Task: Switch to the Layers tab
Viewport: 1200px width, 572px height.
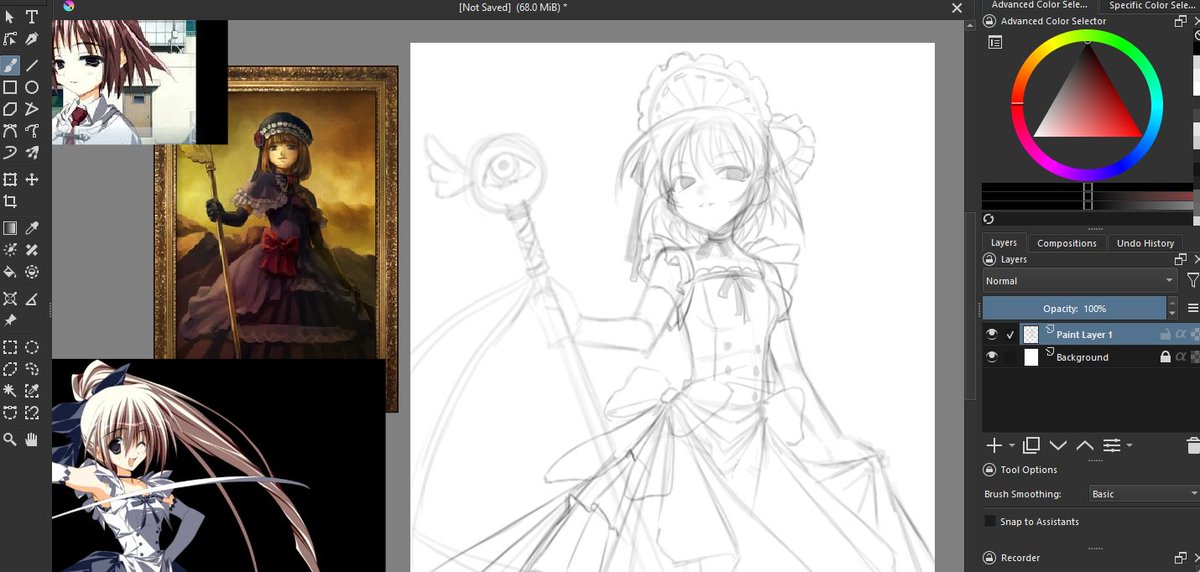Action: click(1003, 243)
